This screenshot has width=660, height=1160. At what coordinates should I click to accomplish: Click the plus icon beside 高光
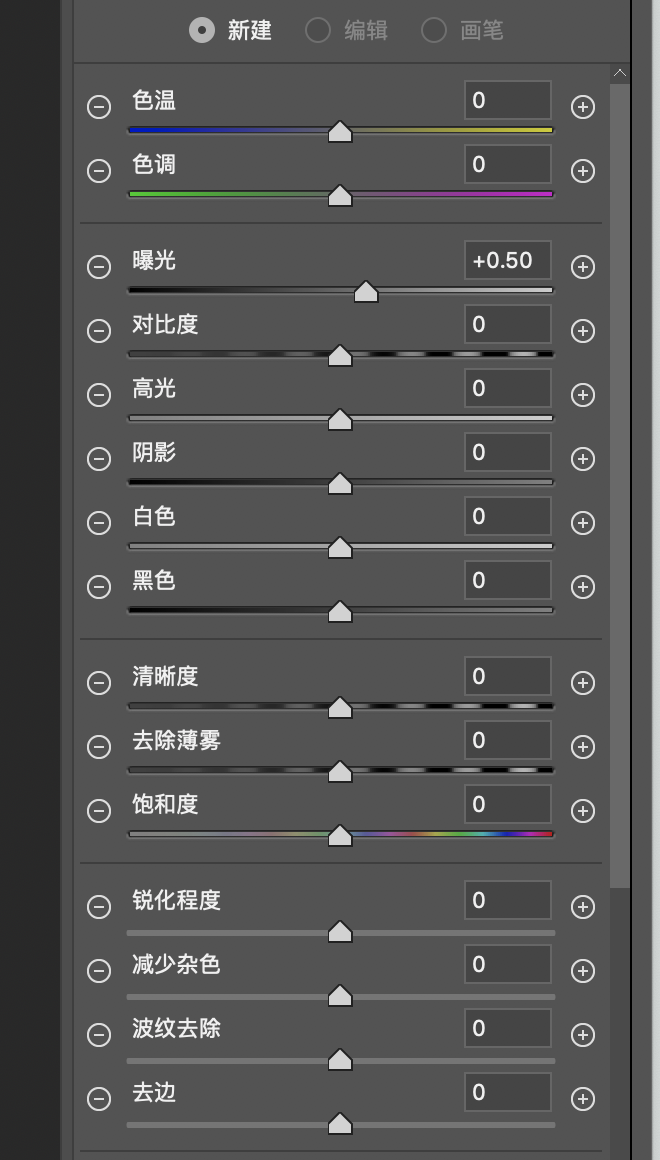(583, 395)
